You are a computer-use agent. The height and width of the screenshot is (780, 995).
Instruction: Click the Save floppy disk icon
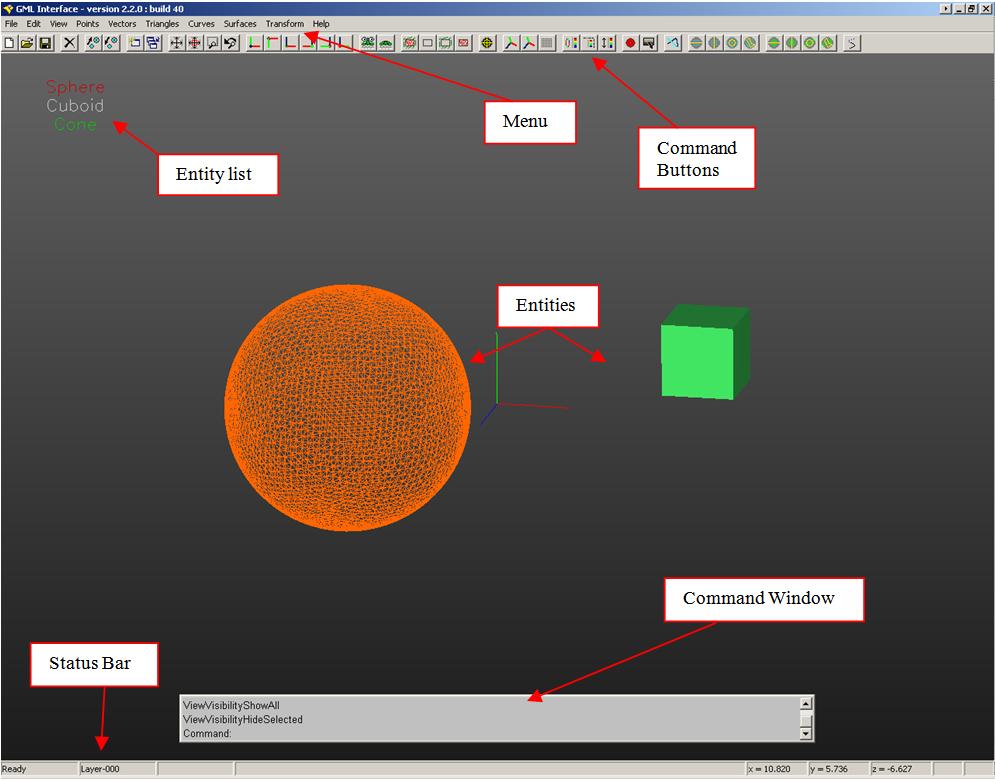45,43
